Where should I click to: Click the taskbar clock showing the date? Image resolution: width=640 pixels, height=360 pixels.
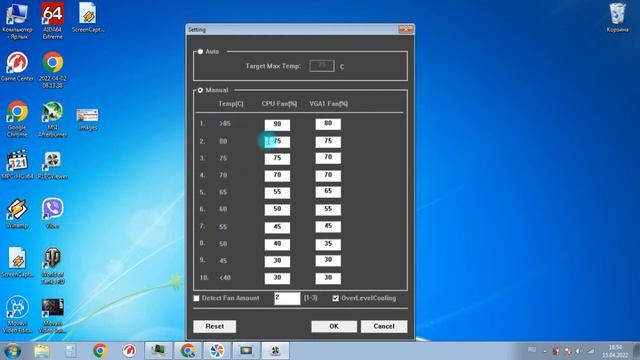tap(615, 351)
